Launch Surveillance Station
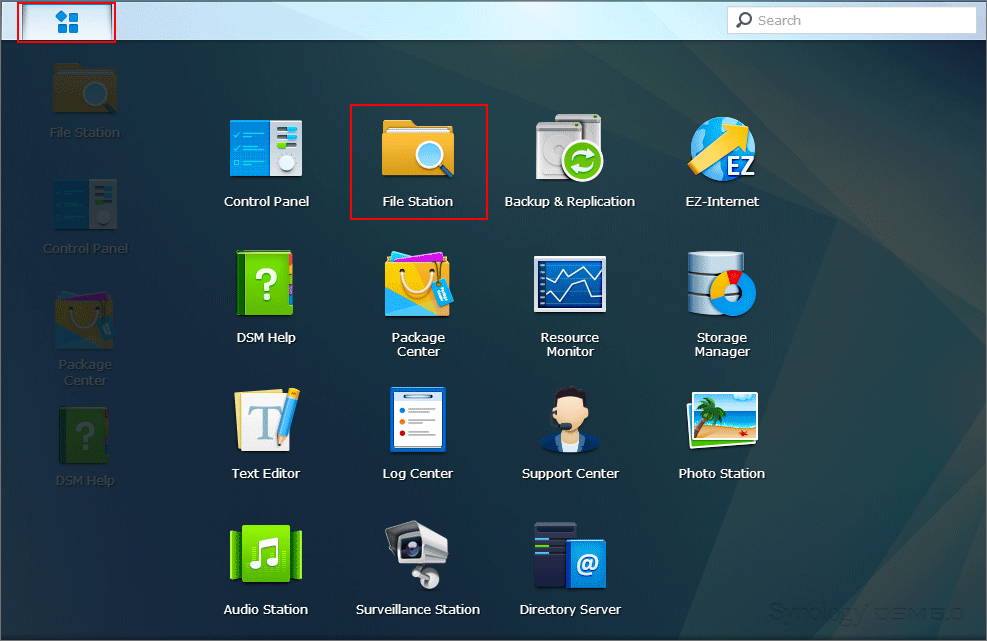 coord(418,569)
